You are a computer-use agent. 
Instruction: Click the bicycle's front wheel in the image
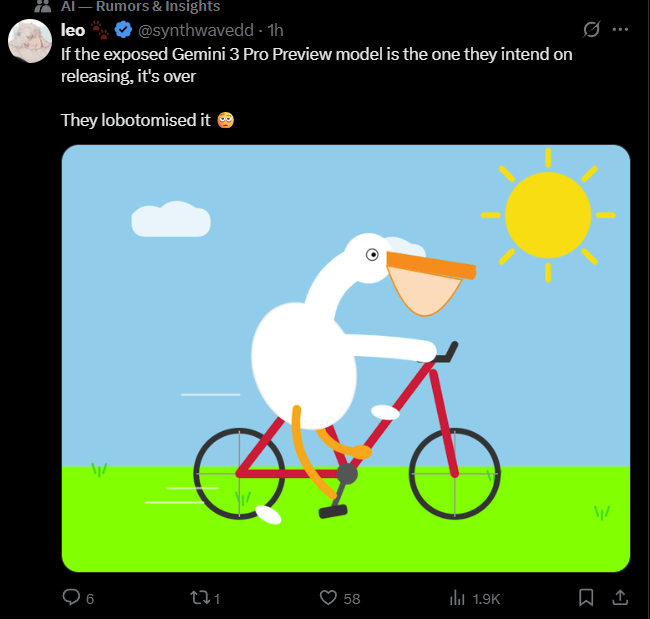coord(455,474)
